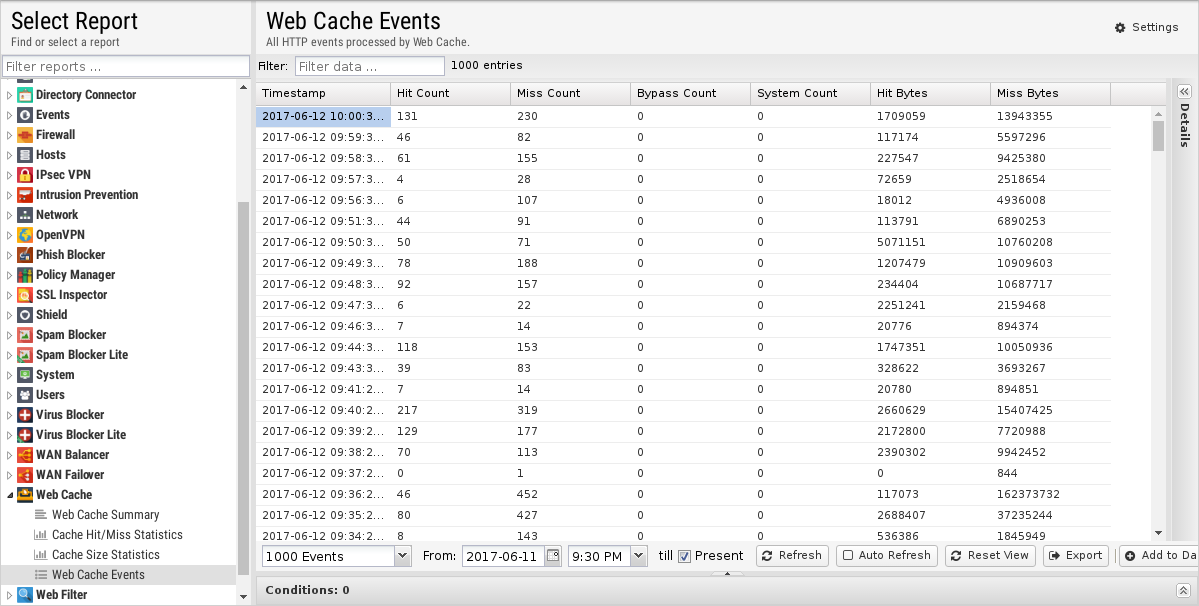Click the Filter reports input field

click(126, 66)
